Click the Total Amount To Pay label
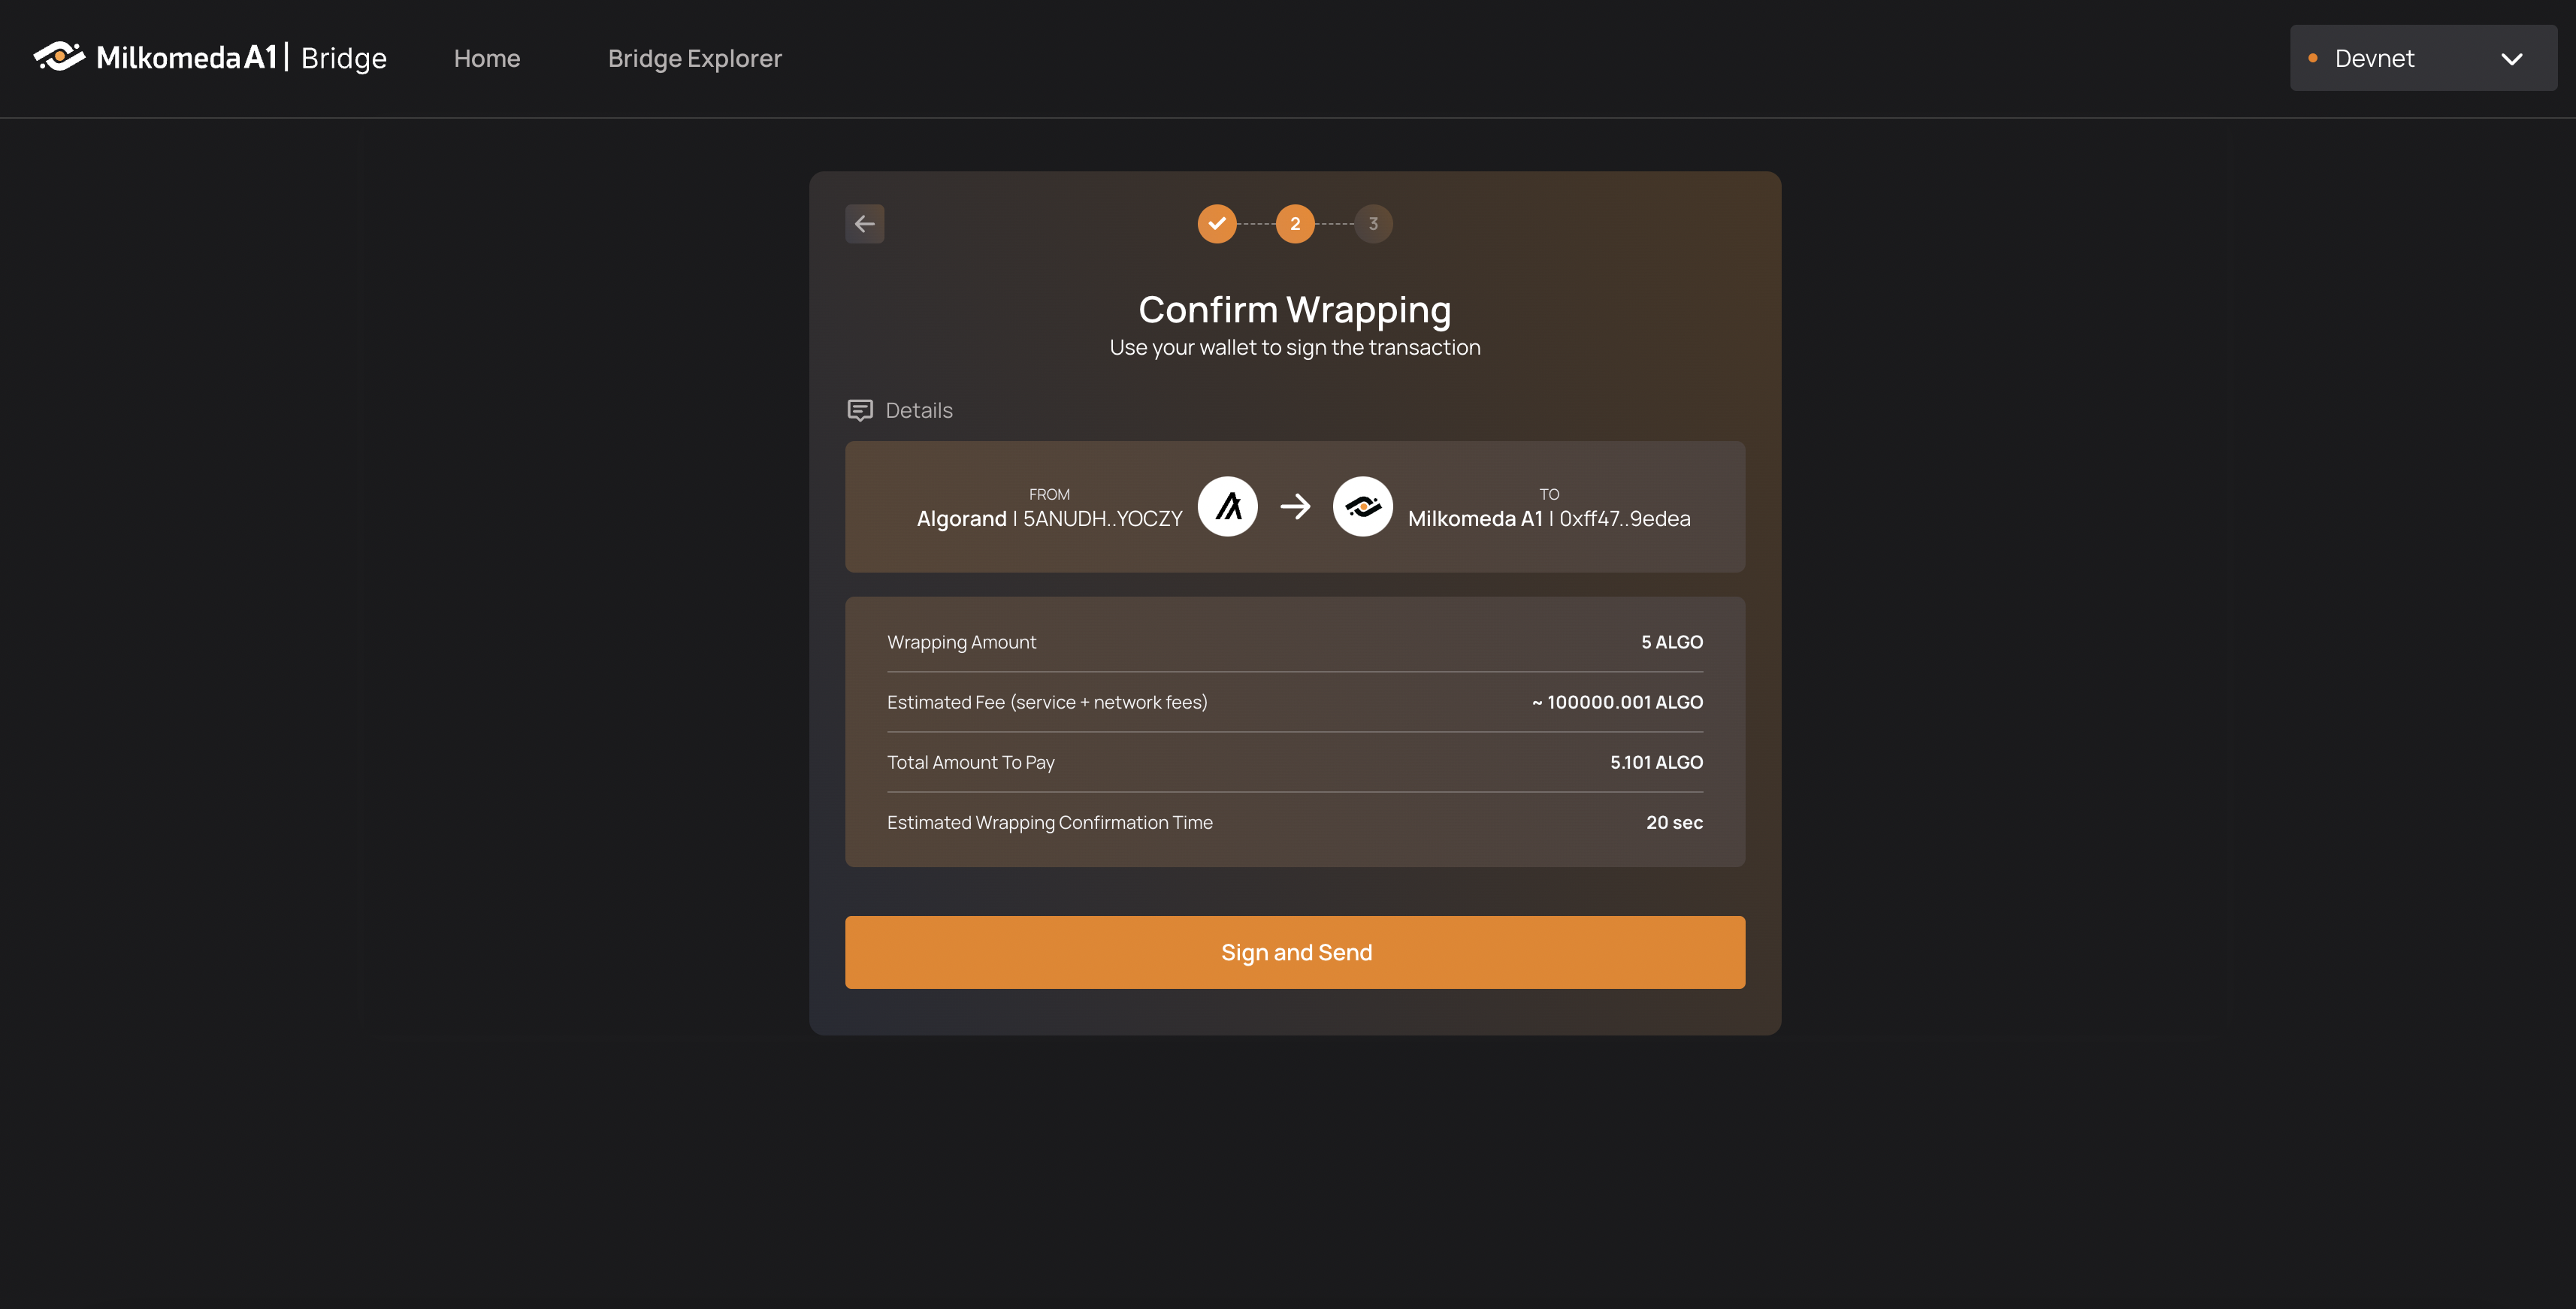The width and height of the screenshot is (2576, 1309). pyautogui.click(x=971, y=763)
